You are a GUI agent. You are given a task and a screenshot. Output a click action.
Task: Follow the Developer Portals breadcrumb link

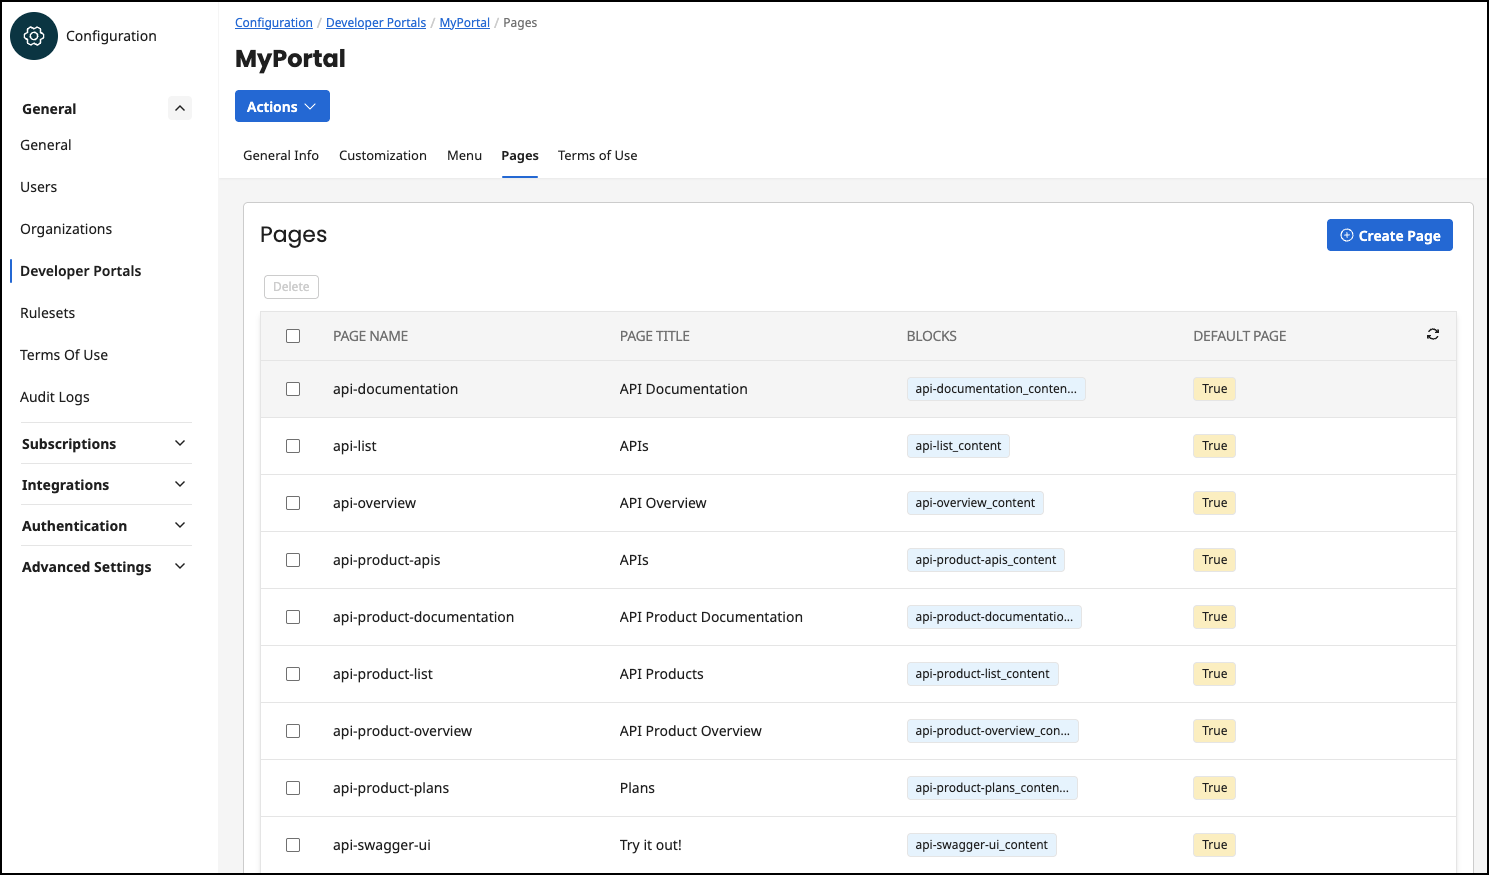[375, 22]
